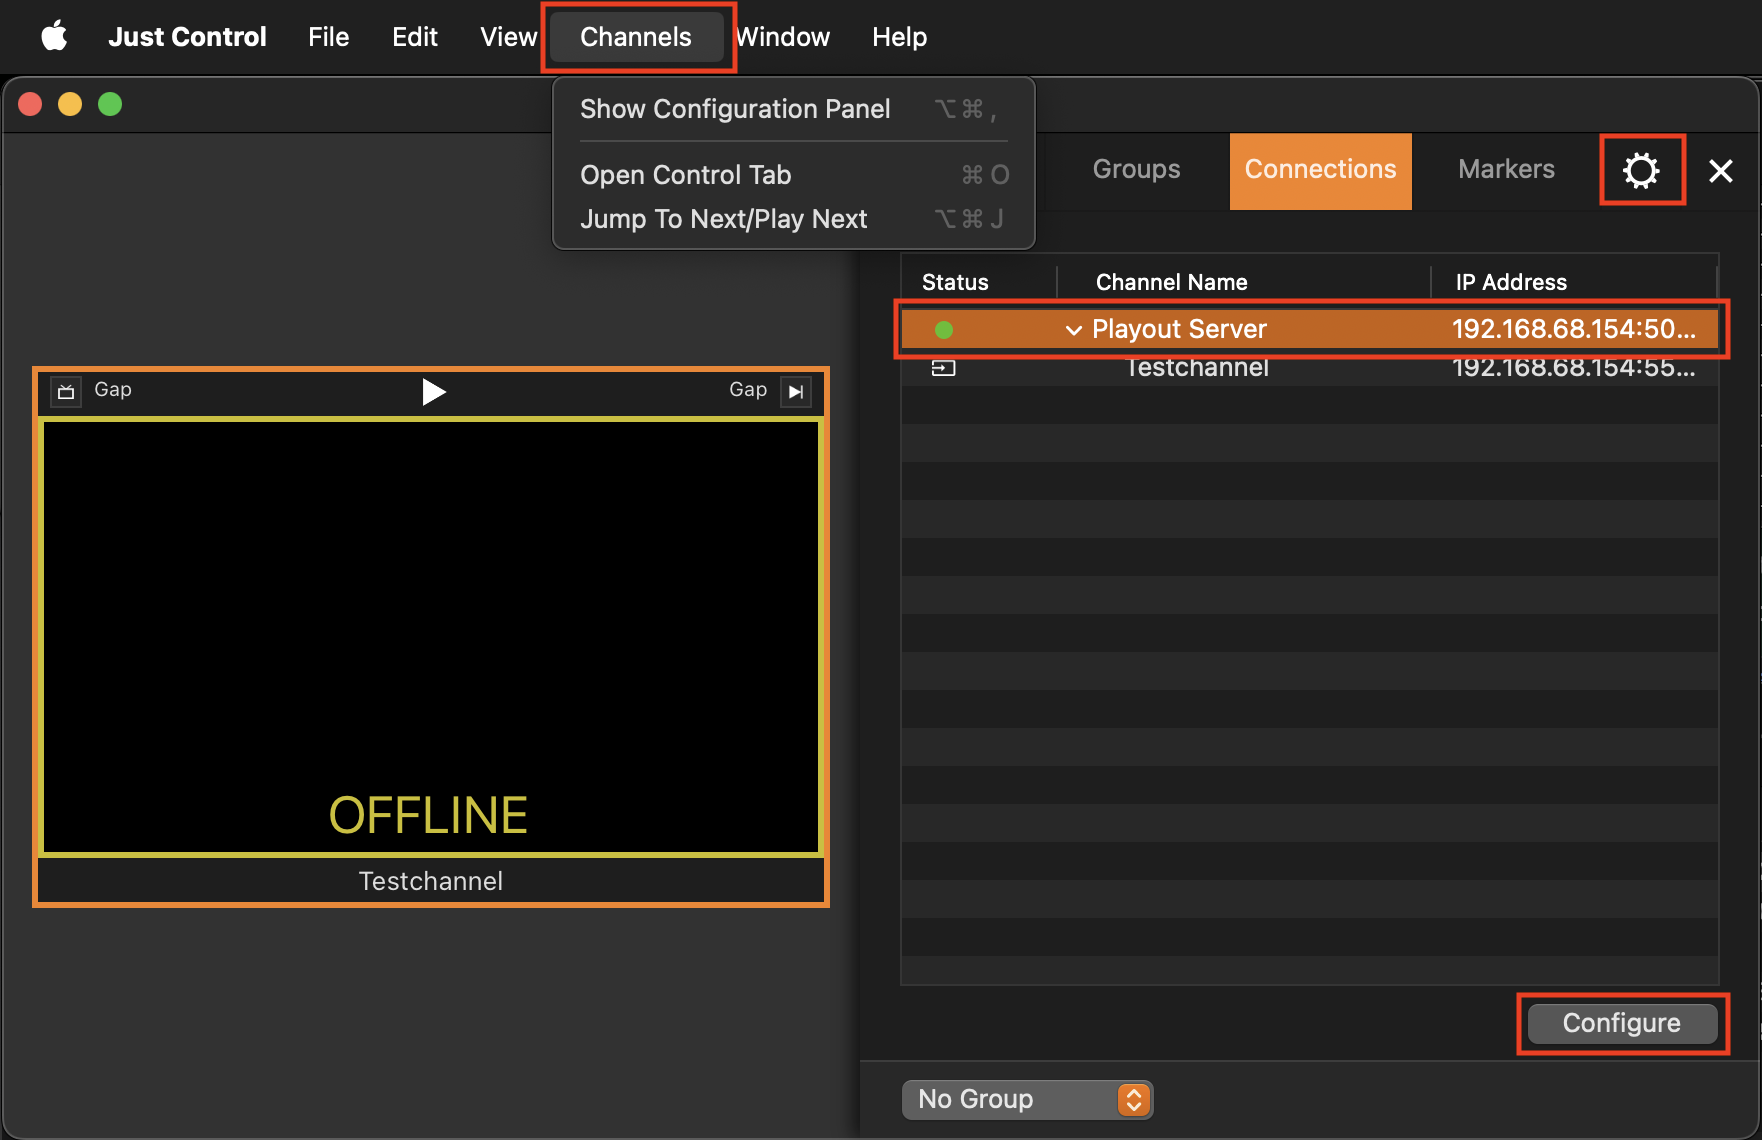Open the Window menu
Viewport: 1762px width, 1140px height.
pos(783,37)
